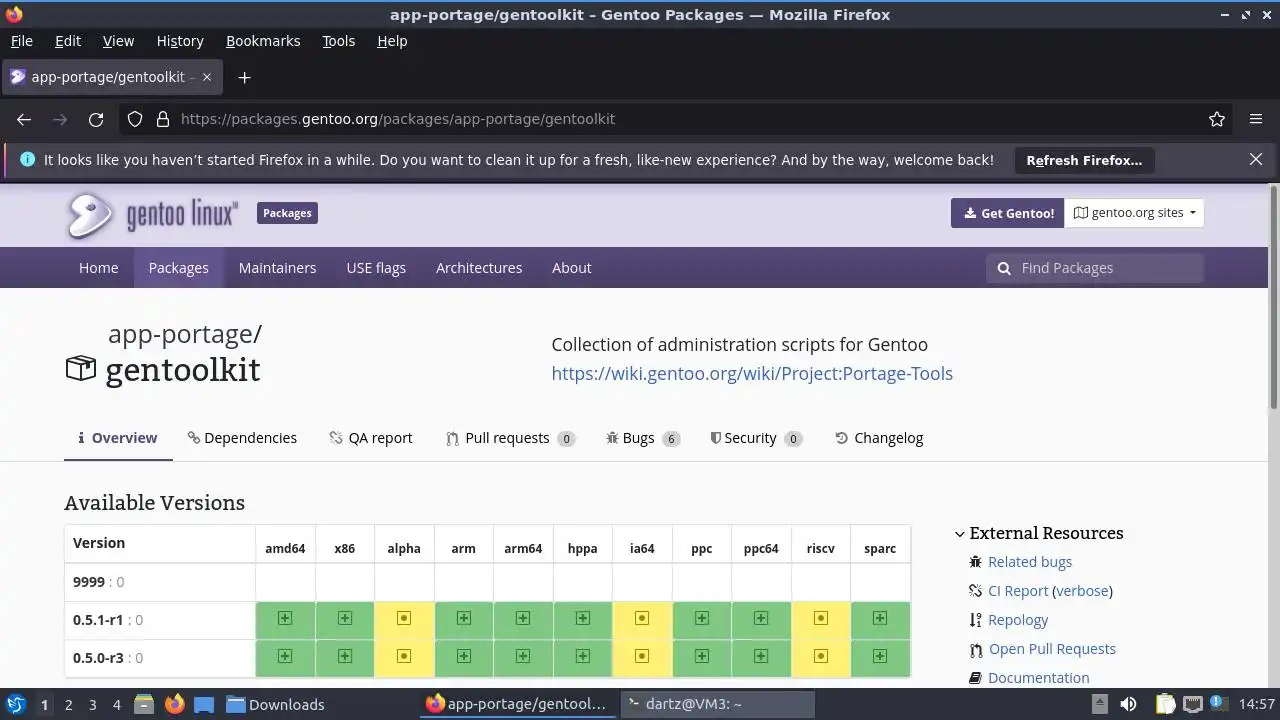Image resolution: width=1280 pixels, height=720 pixels.
Task: Click ia64 testing icon for 0.5.1-r1
Action: [642, 619]
